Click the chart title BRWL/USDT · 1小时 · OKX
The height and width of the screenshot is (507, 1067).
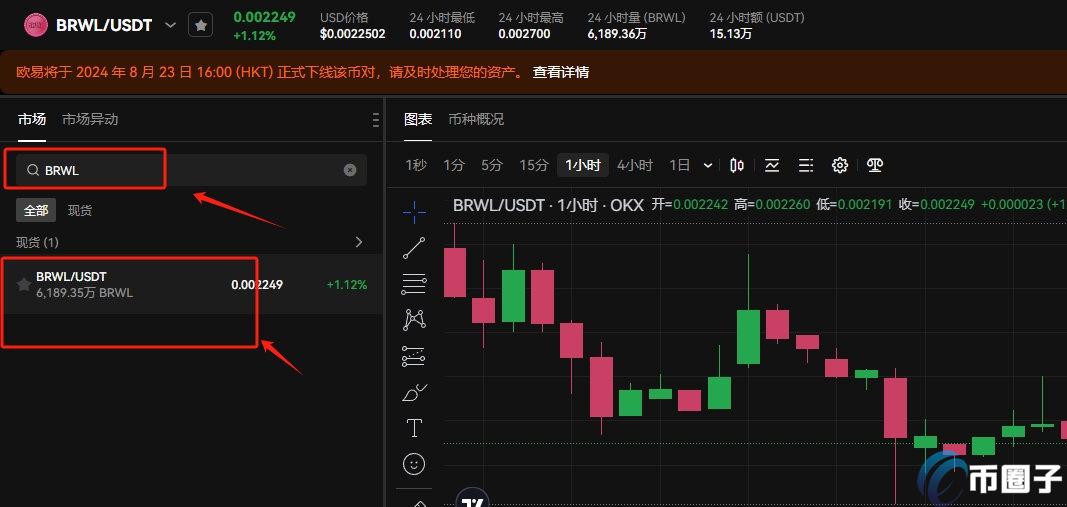[x=548, y=204]
